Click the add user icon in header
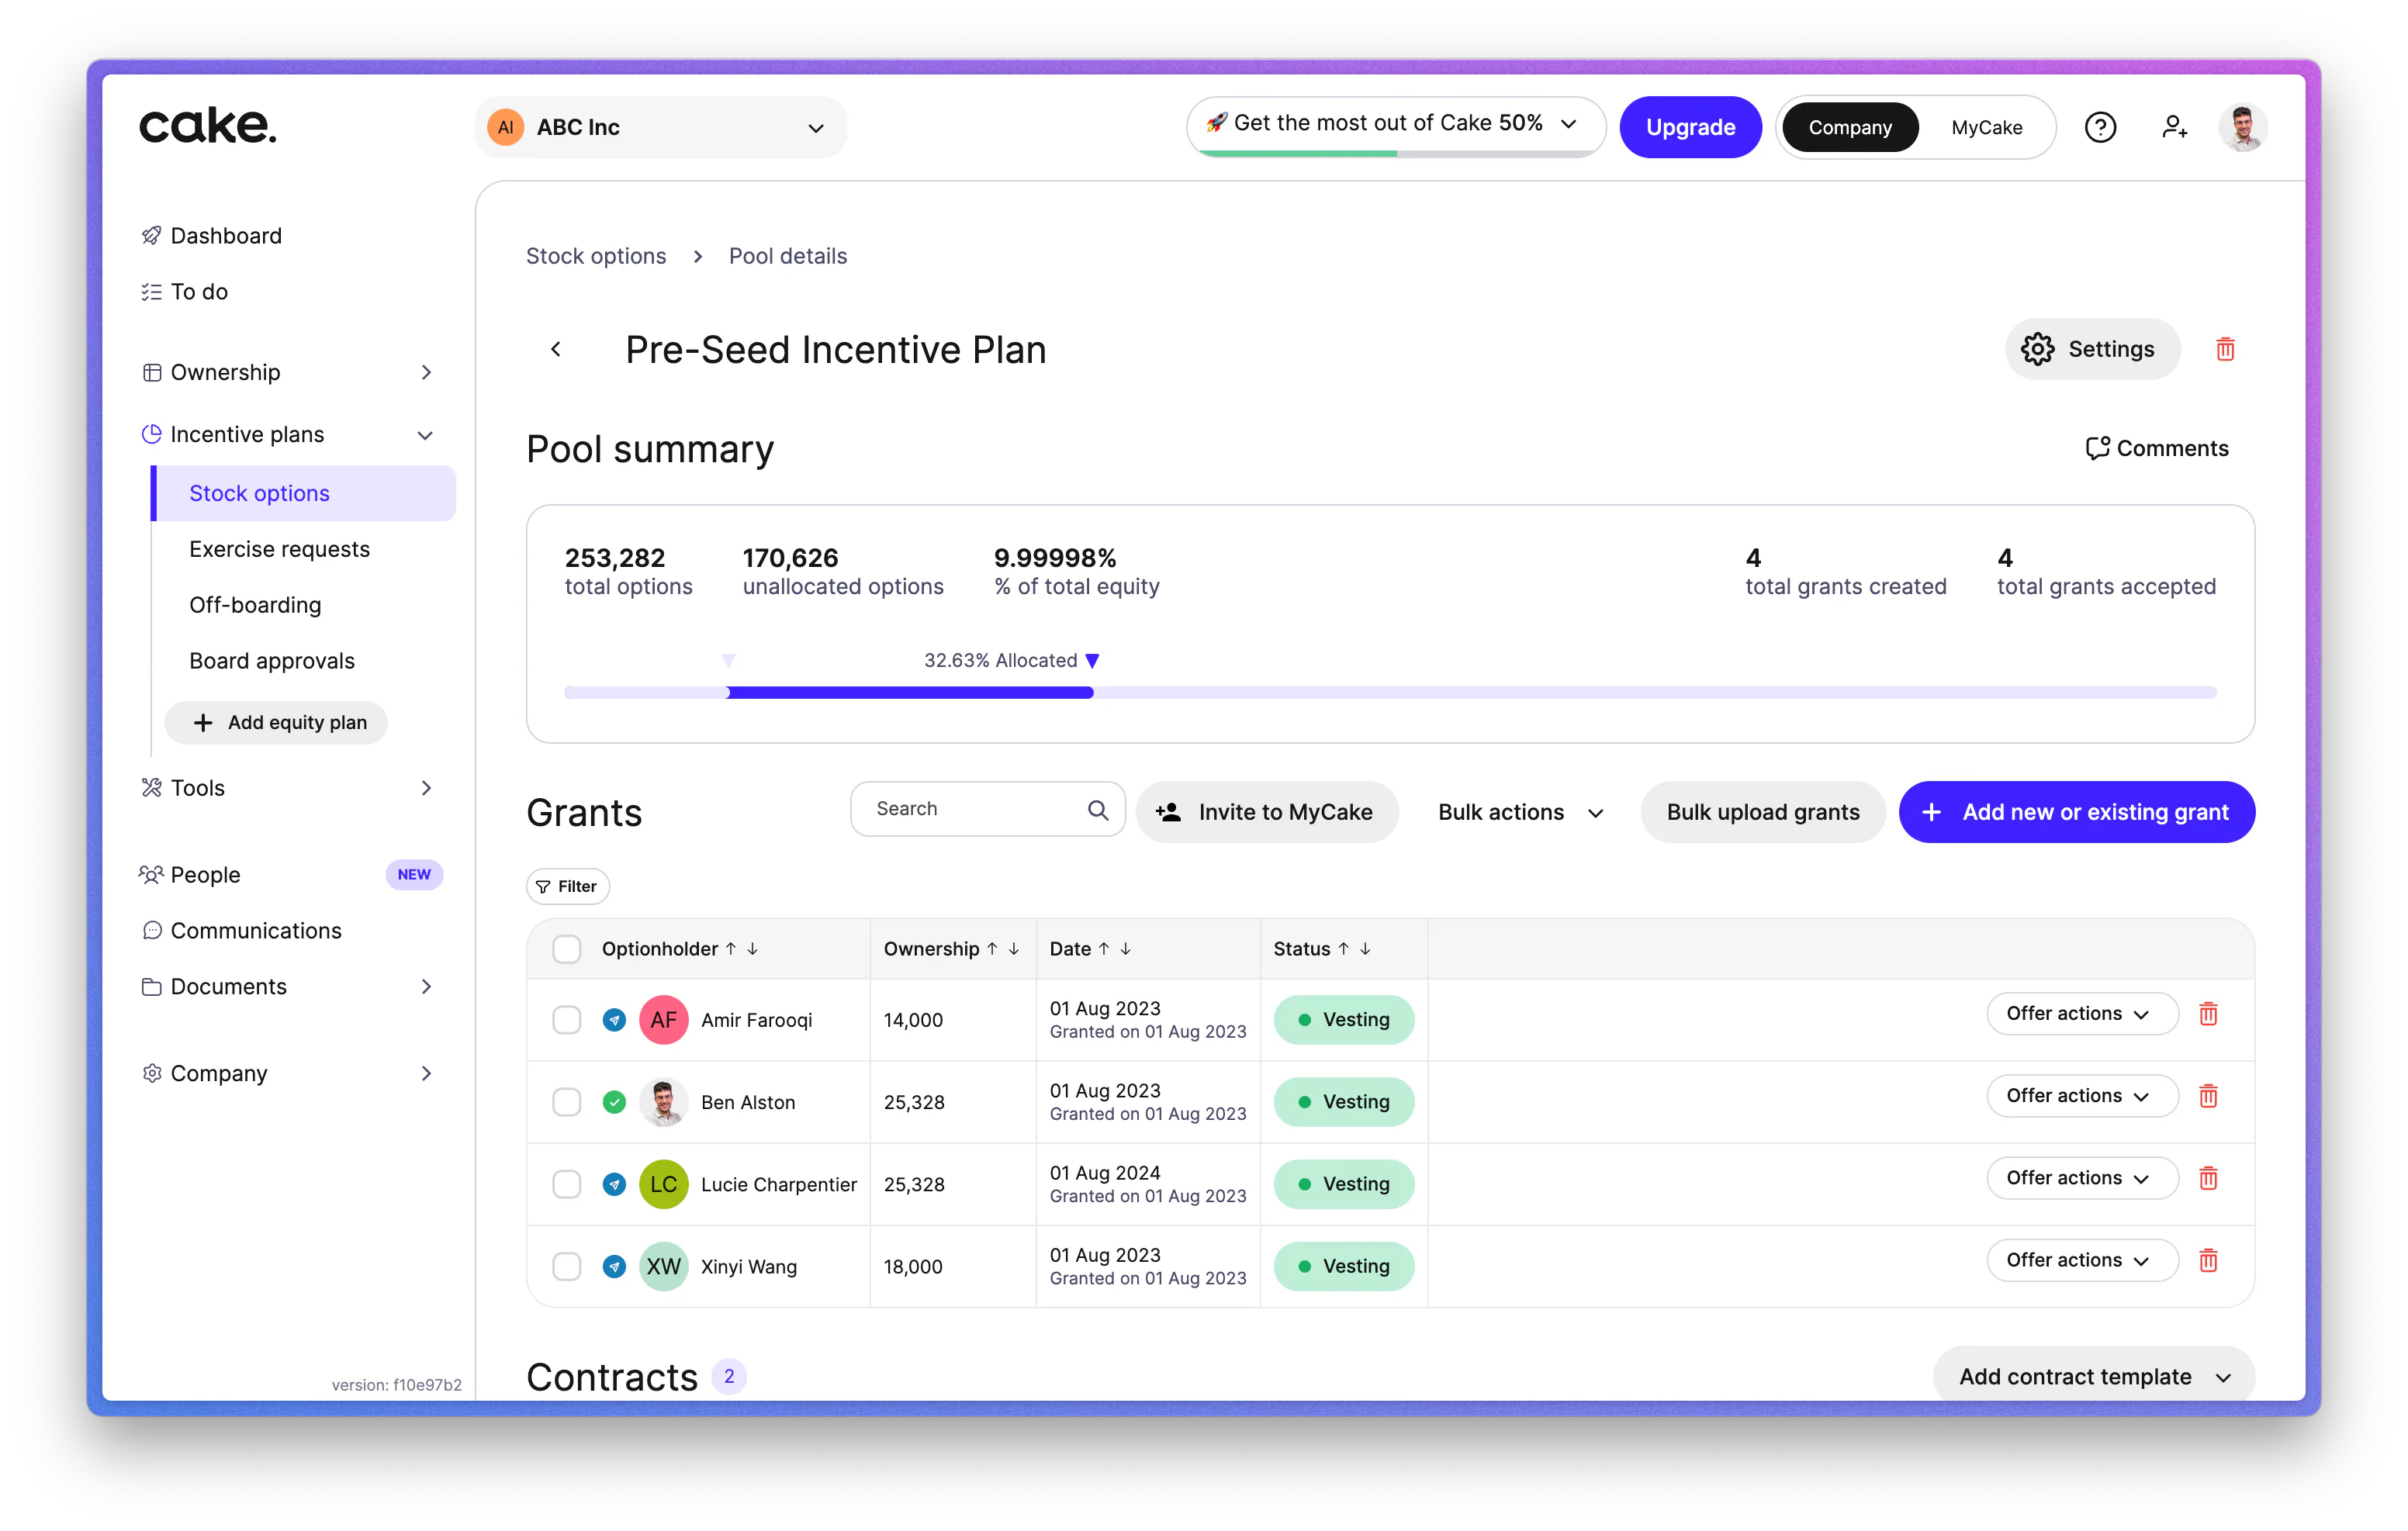The height and width of the screenshot is (1531, 2408). click(x=2174, y=127)
